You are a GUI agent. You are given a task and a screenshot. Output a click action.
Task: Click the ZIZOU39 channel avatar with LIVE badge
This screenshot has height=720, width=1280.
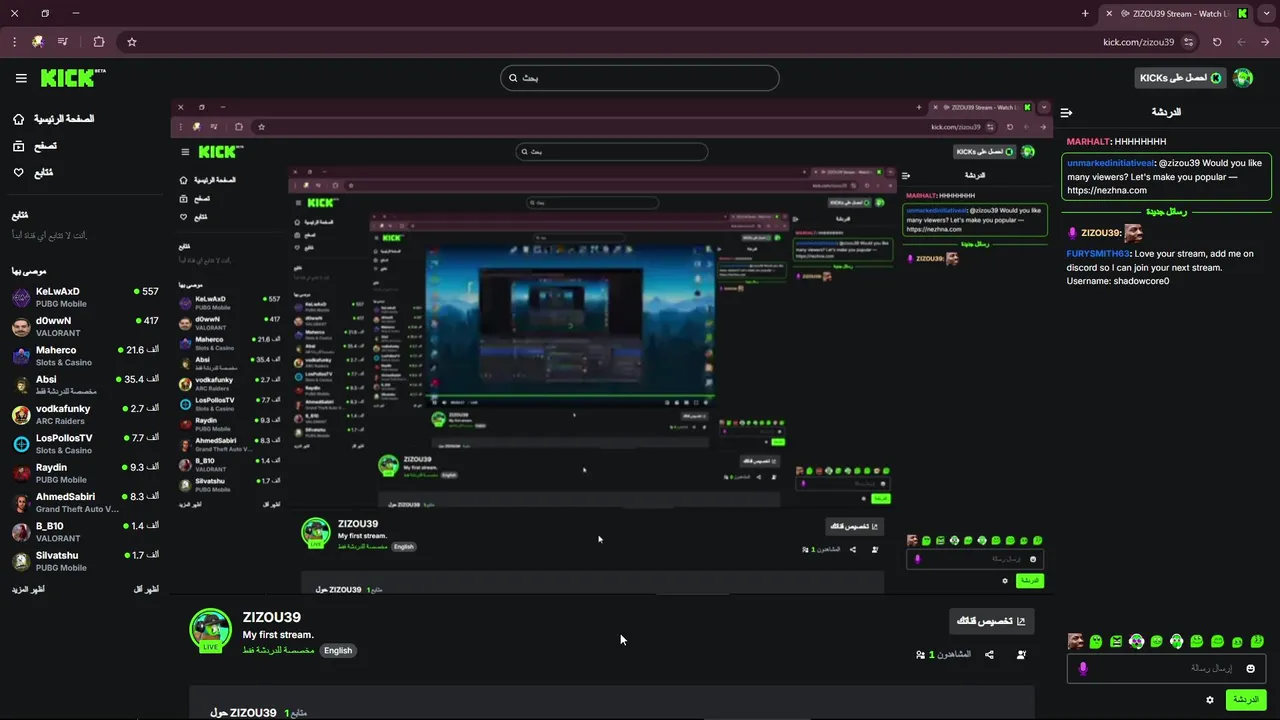tap(210, 630)
